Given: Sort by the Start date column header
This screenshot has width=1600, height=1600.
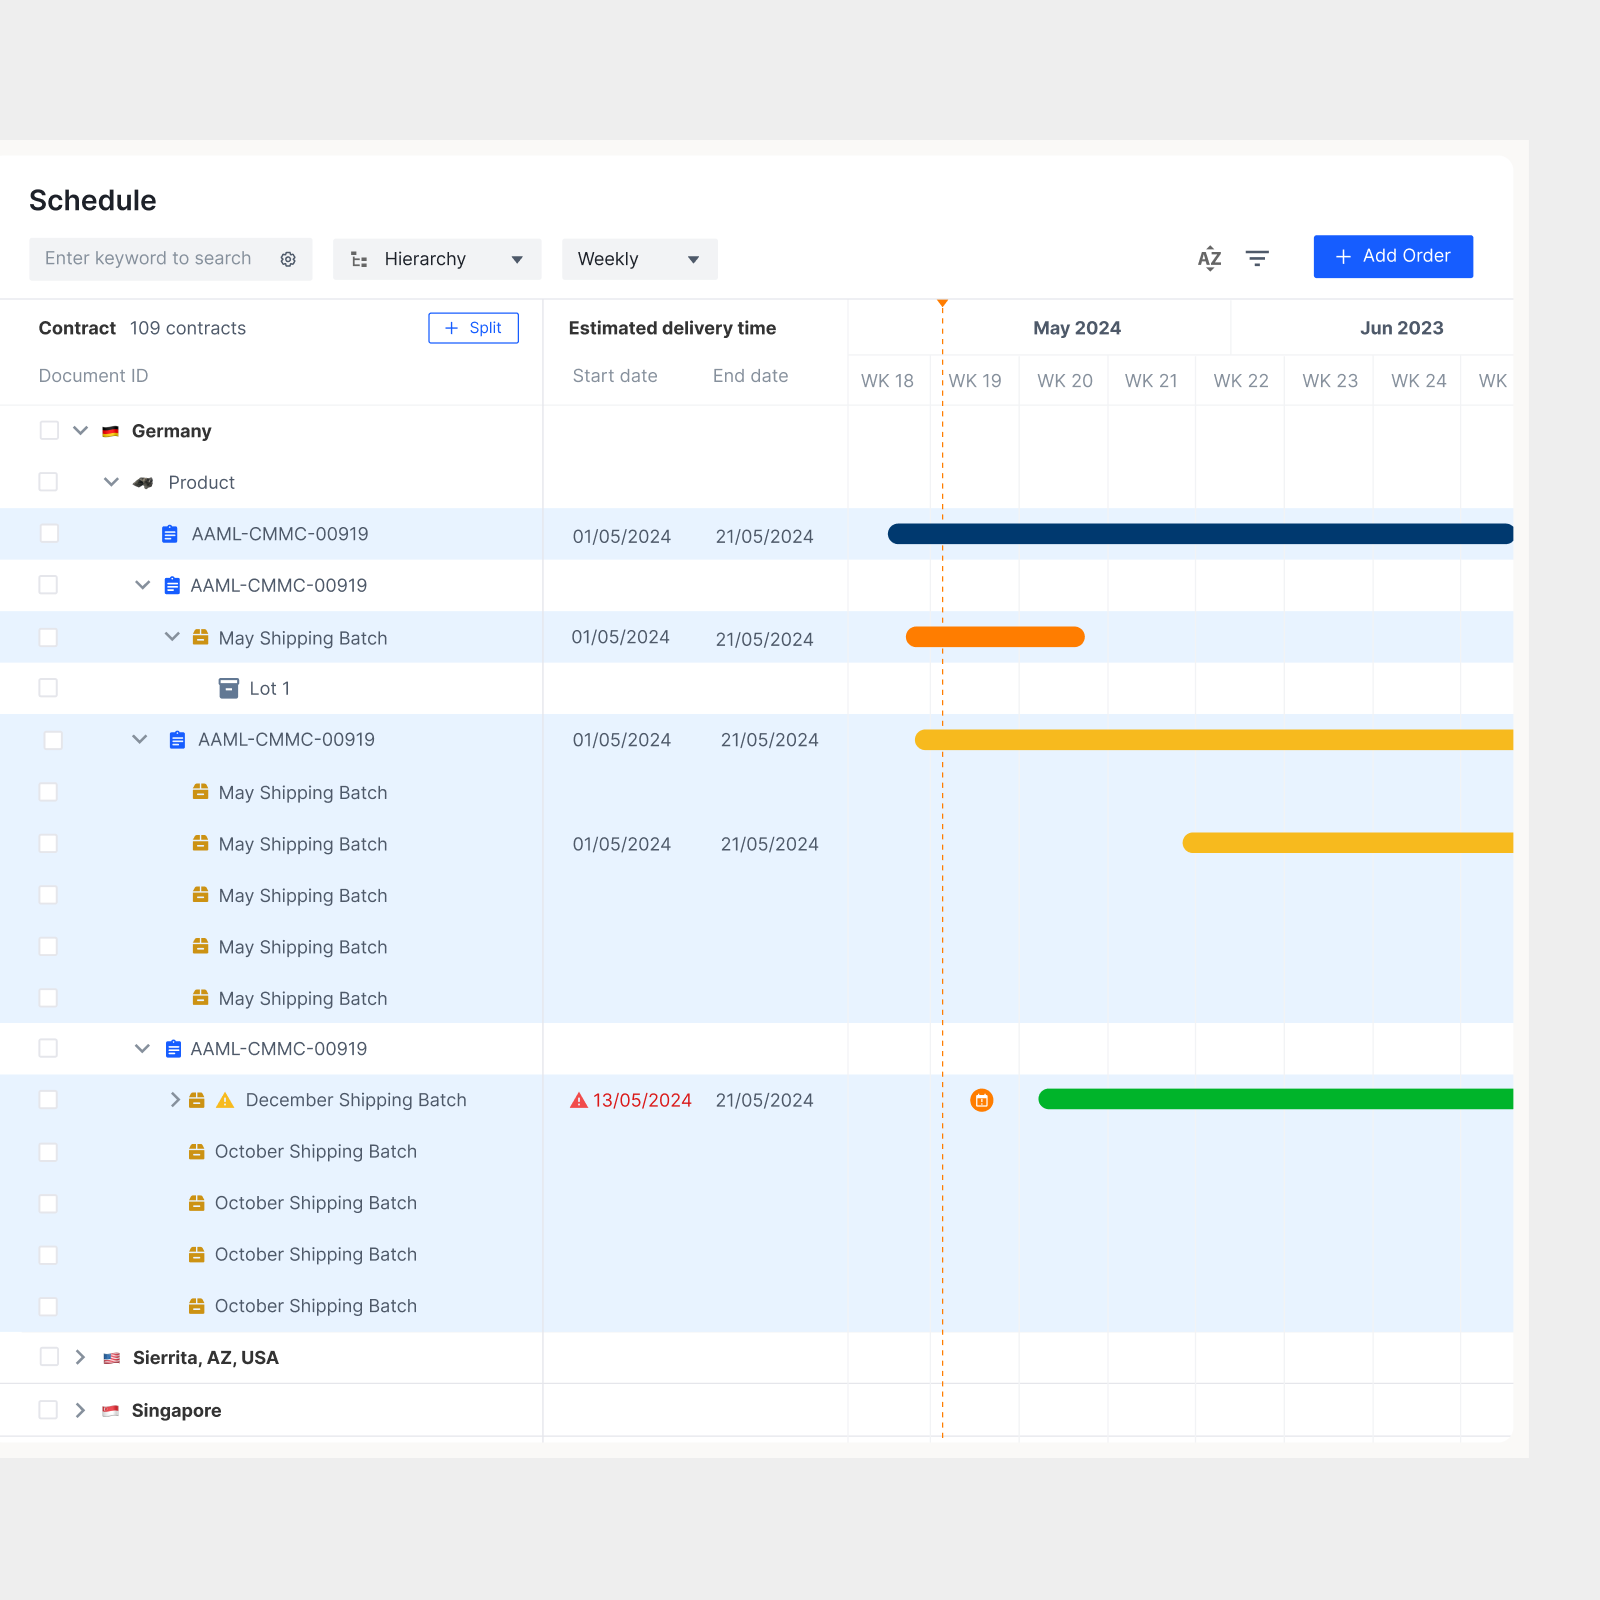Looking at the screenshot, I should click(x=615, y=375).
